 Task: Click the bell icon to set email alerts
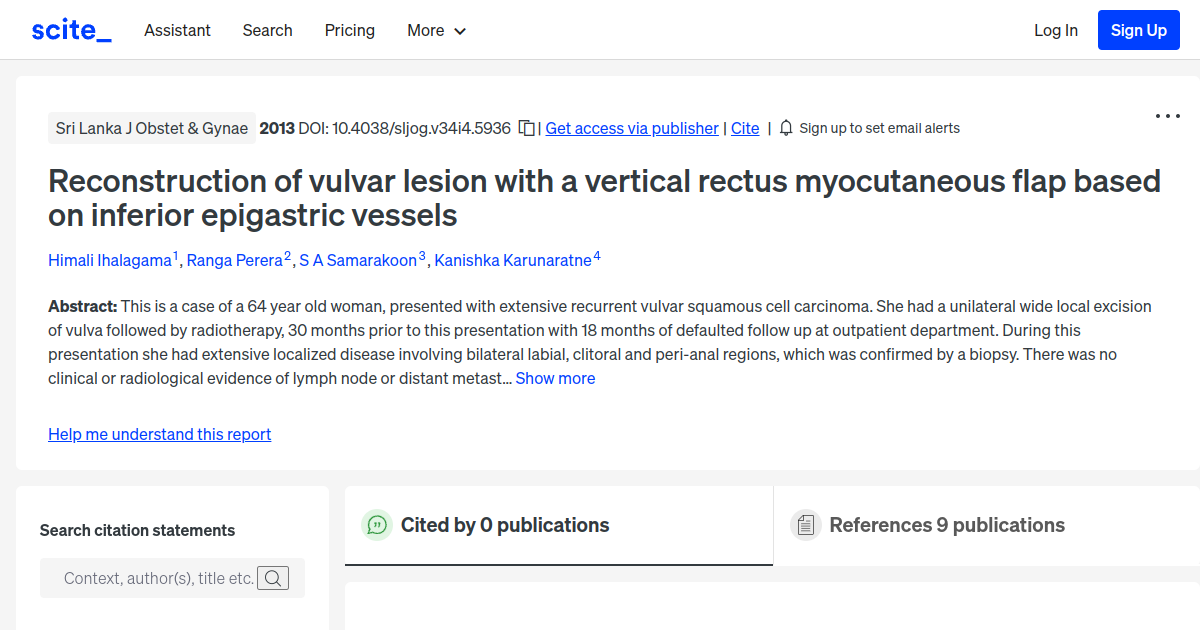pyautogui.click(x=786, y=128)
